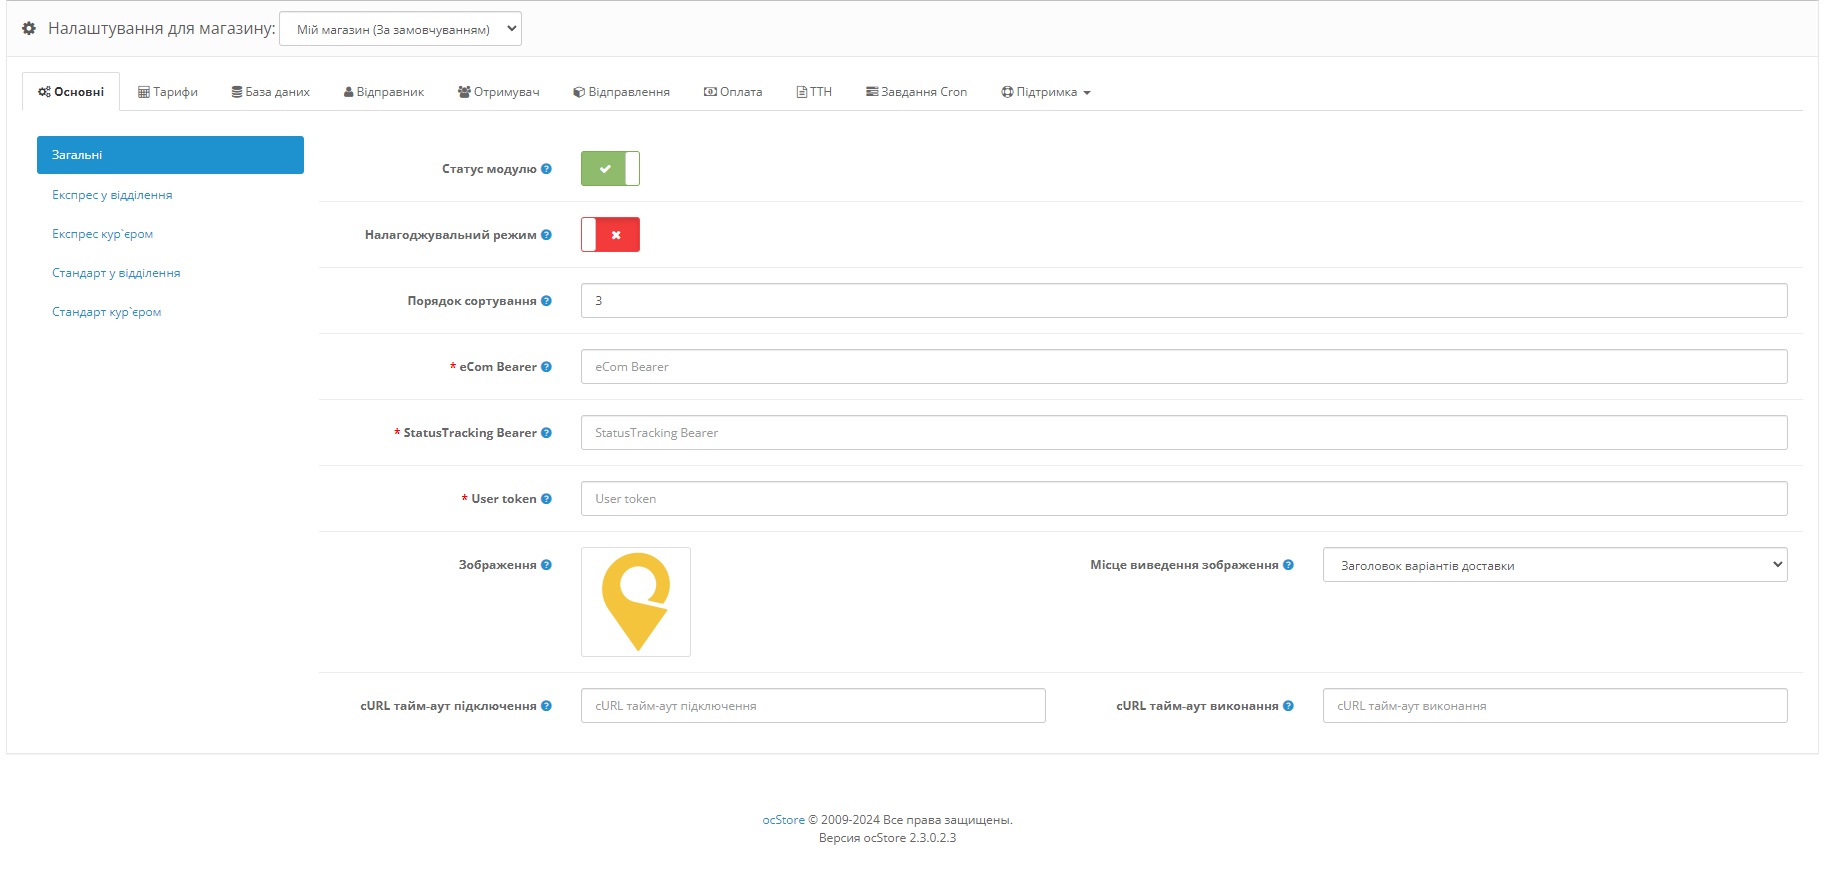Click the yellow map pin image thumbnail
This screenshot has width=1845, height=872.
coord(636,602)
